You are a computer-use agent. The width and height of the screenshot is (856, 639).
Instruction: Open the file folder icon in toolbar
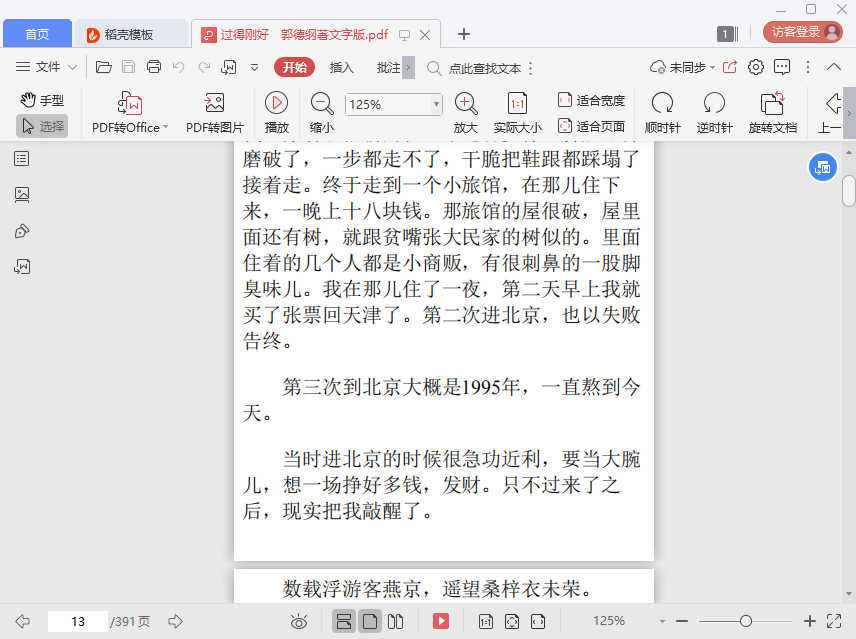pos(104,67)
